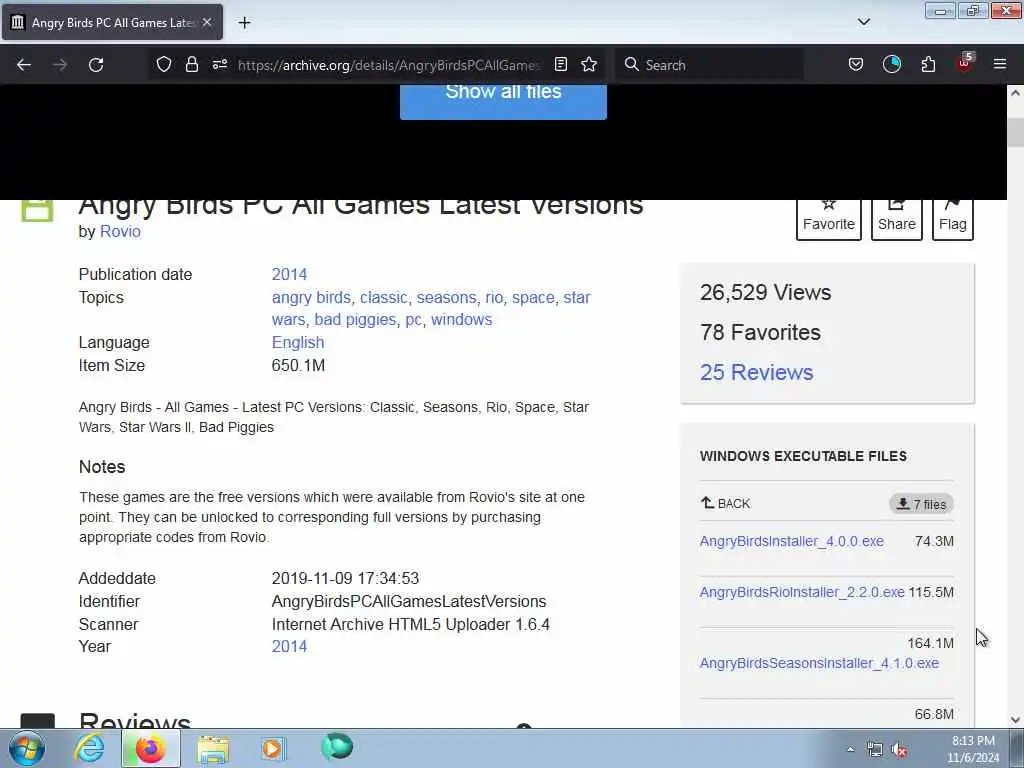Click the Forward arrow in toolbar

click(x=60, y=65)
